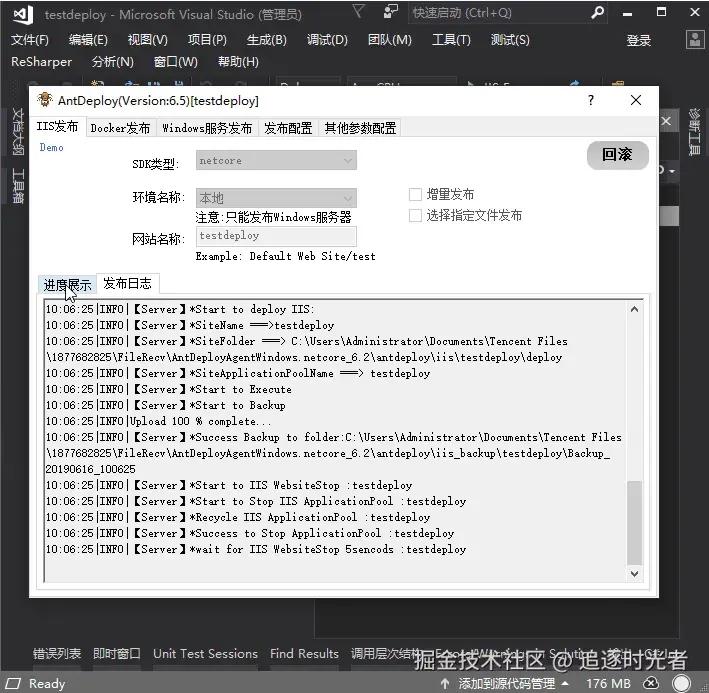Screen dimensions: 709x693
Task: Expand the SDK类型 netcore dropdown
Action: click(x=276, y=160)
